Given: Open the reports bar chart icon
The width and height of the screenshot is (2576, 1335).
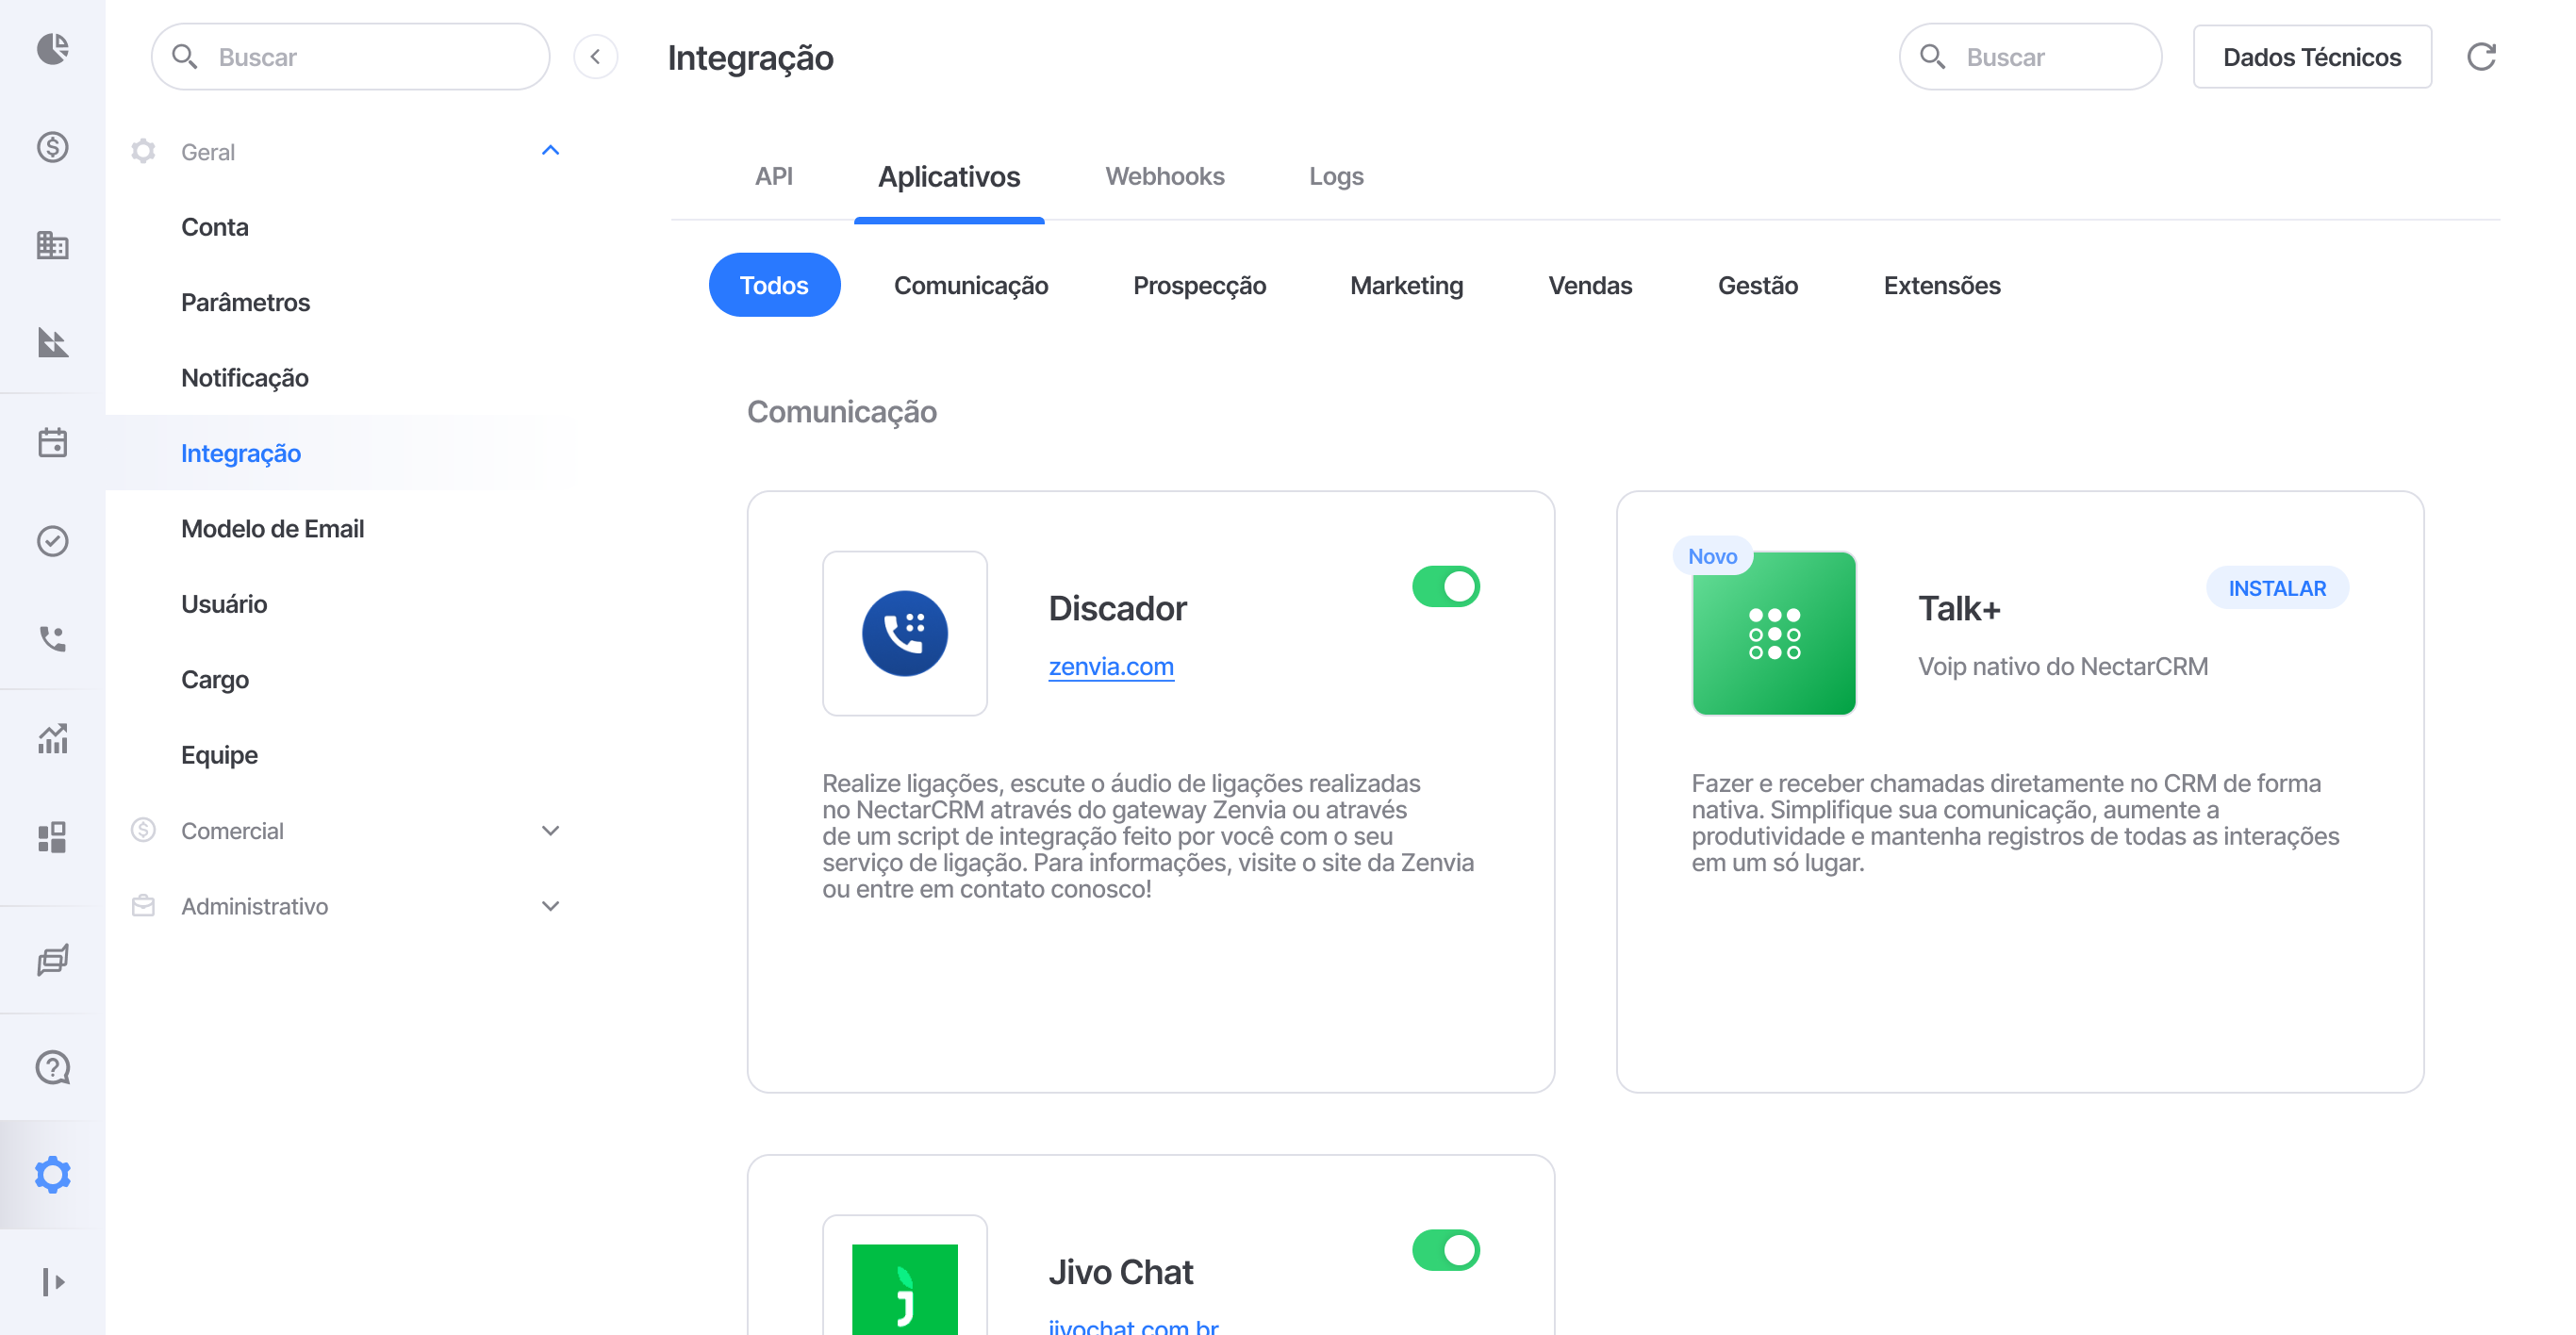Looking at the screenshot, I should (x=52, y=739).
